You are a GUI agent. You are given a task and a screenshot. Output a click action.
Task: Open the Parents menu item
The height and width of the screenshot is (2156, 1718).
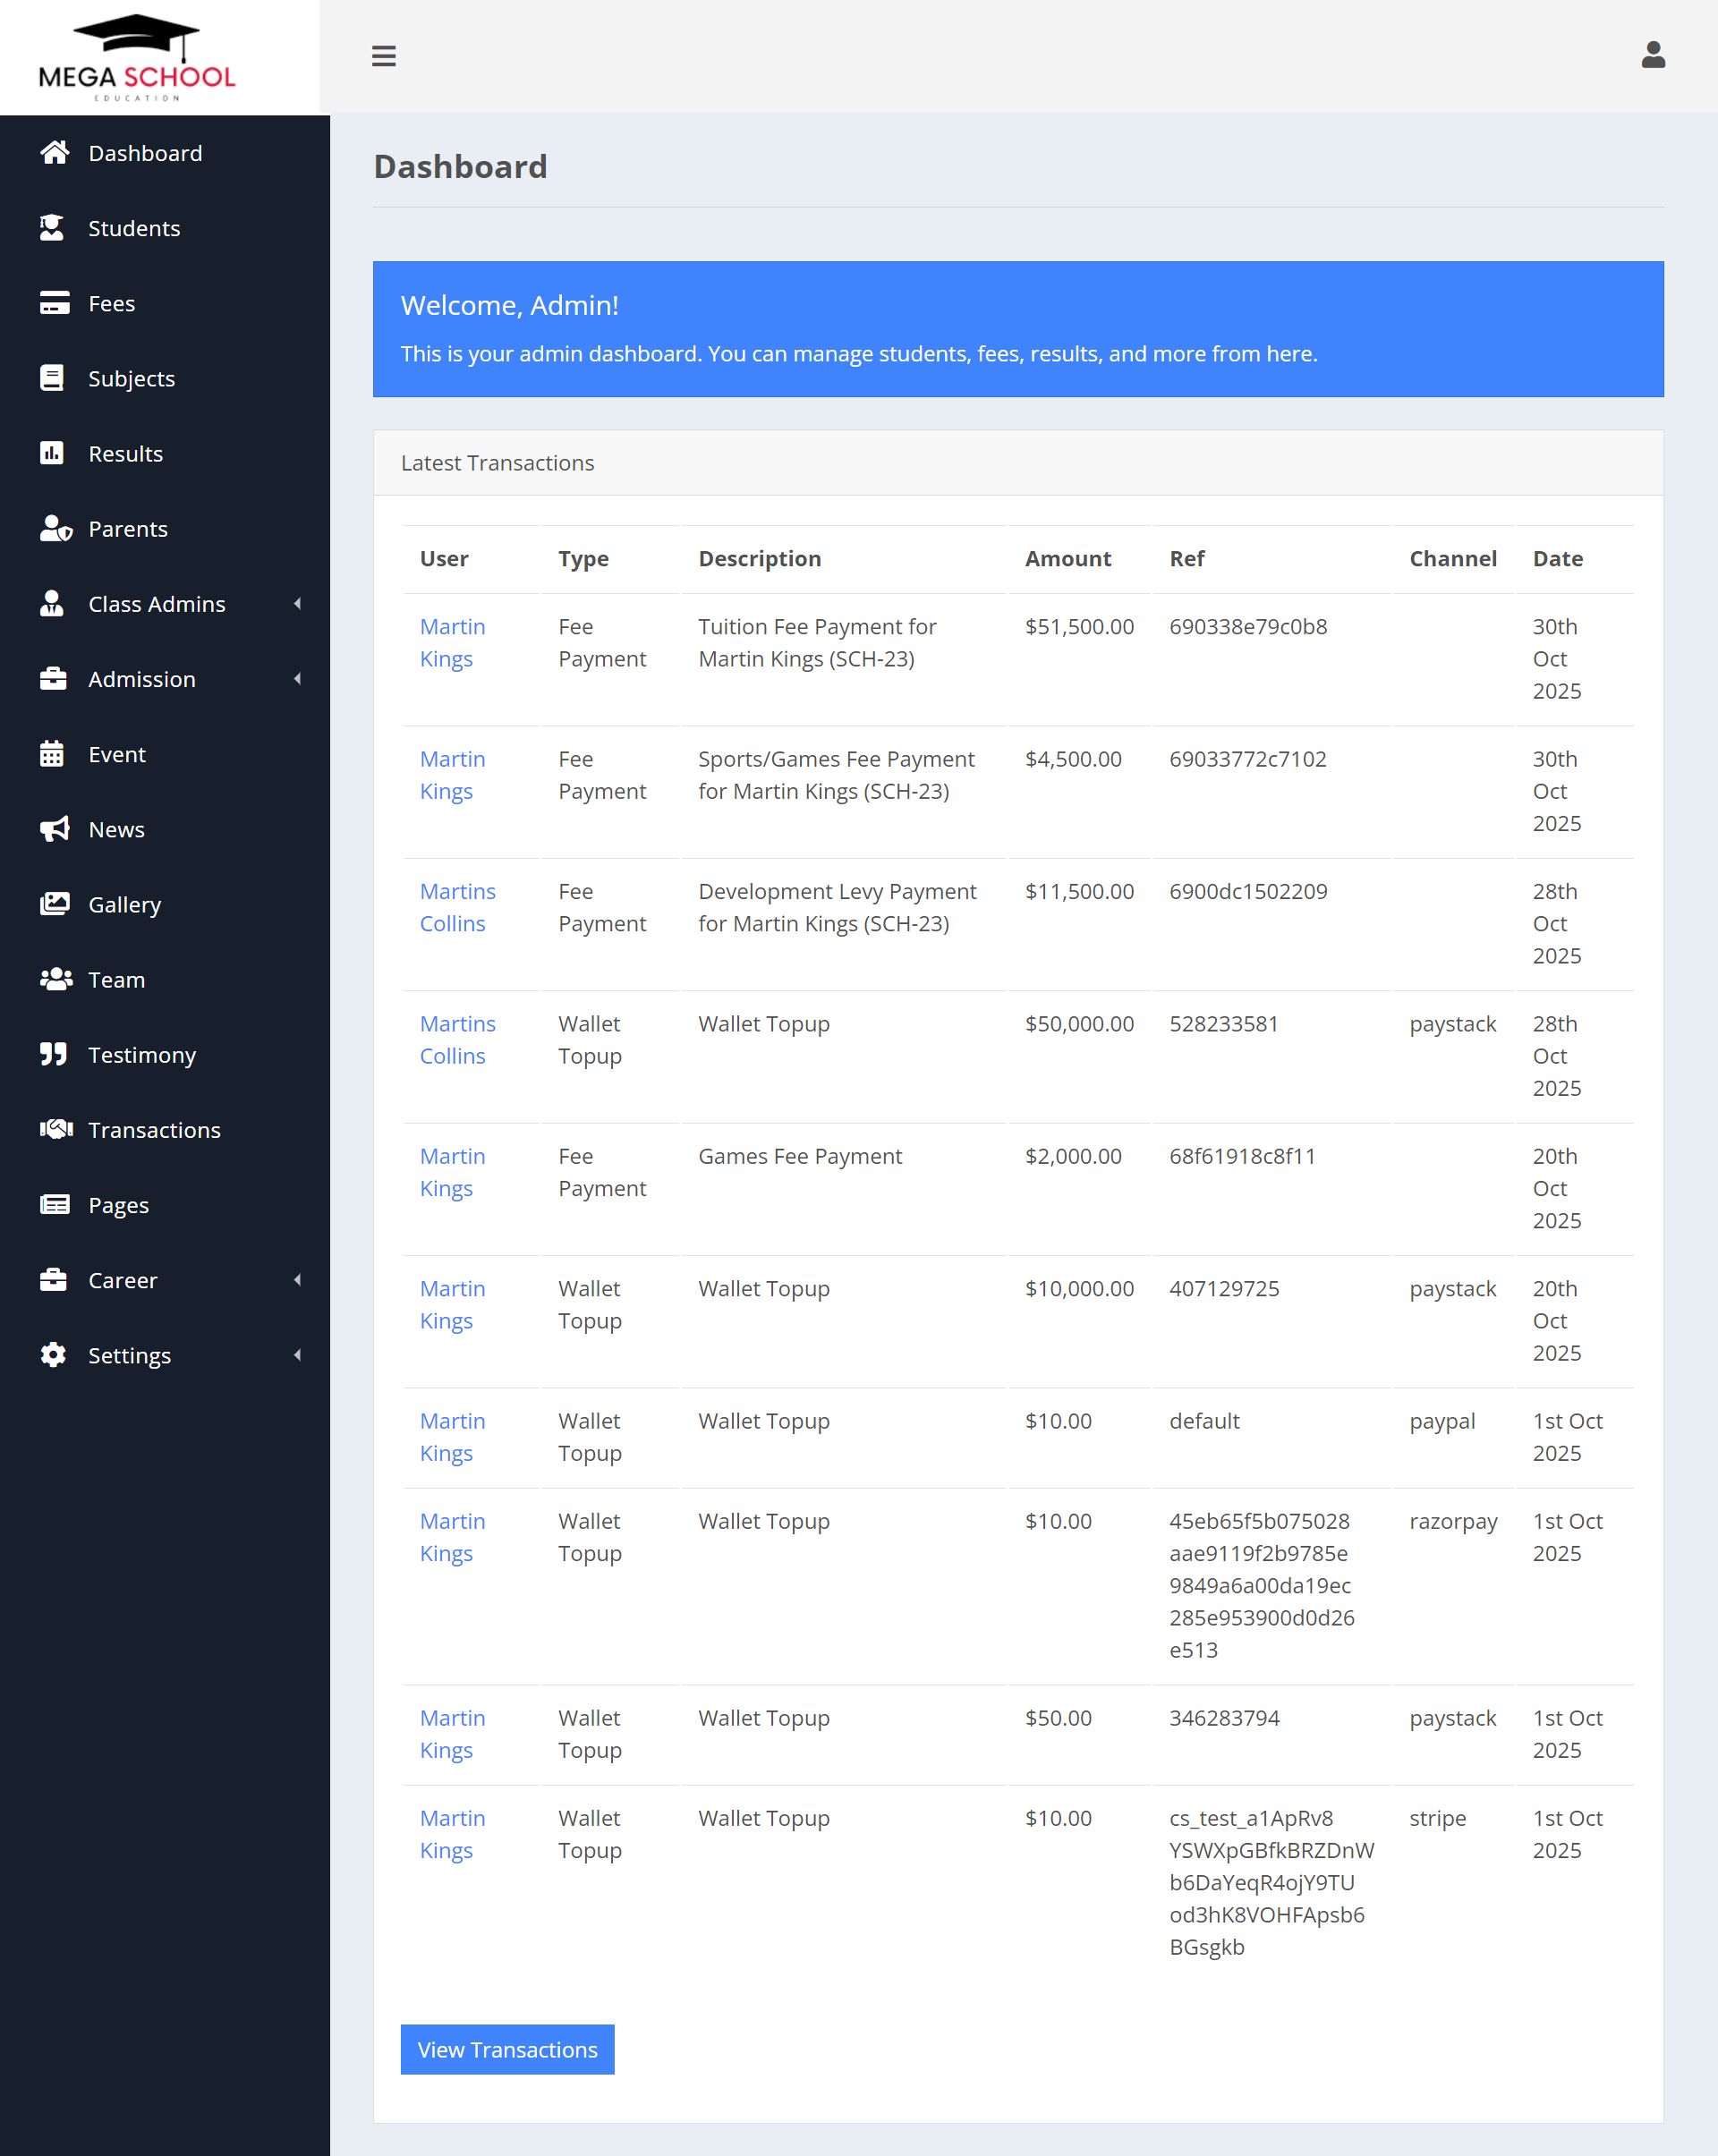coord(127,529)
